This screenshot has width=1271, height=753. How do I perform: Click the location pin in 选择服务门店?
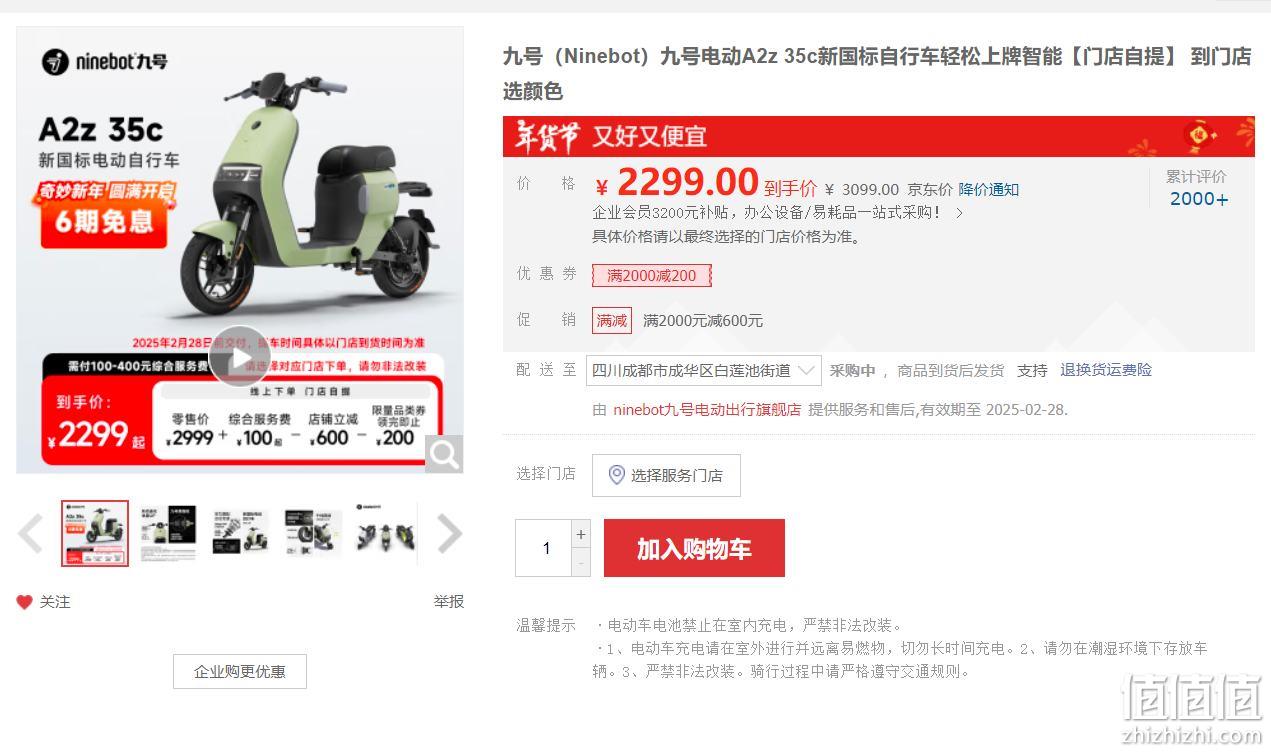tap(617, 475)
